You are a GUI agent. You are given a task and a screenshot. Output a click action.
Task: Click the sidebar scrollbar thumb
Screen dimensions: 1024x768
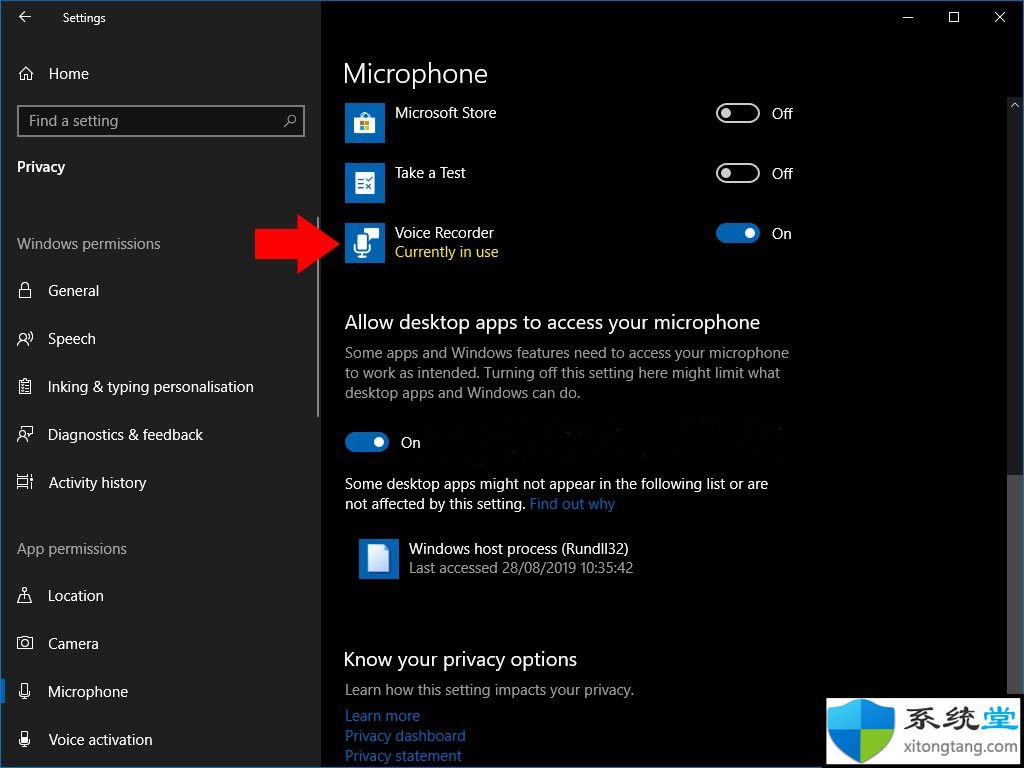[318, 317]
